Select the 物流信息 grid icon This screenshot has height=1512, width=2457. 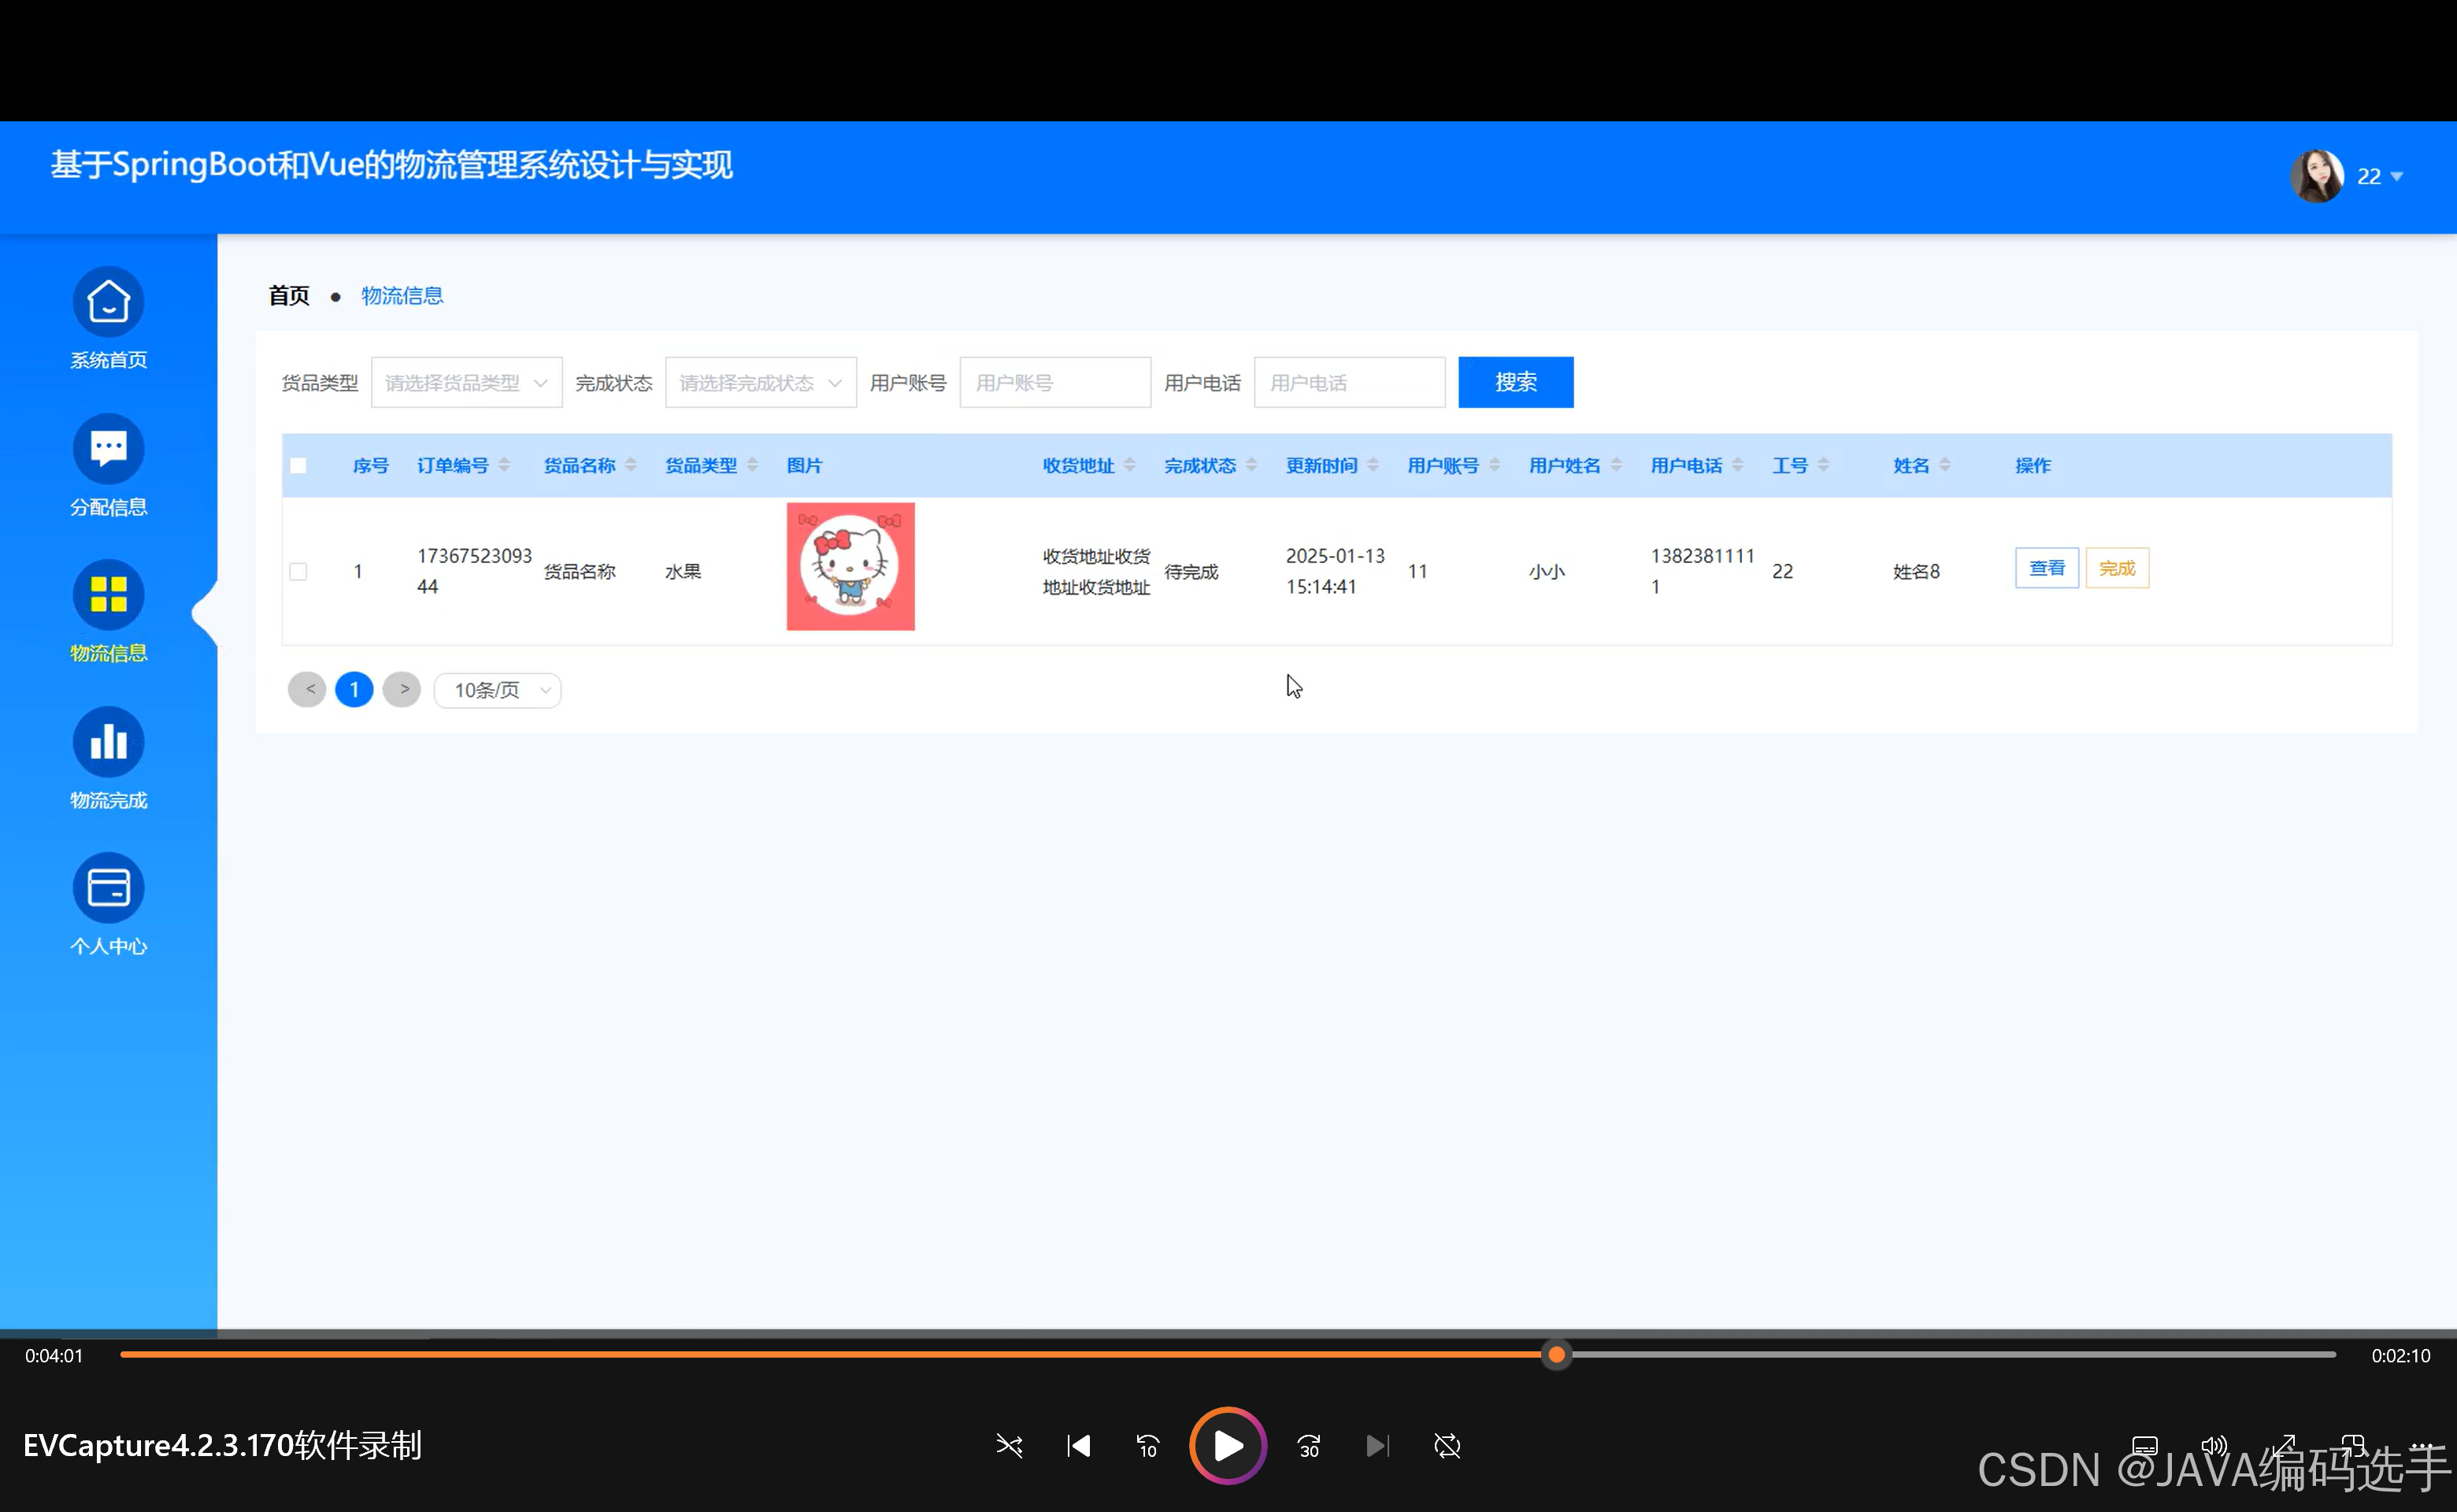coord(108,594)
